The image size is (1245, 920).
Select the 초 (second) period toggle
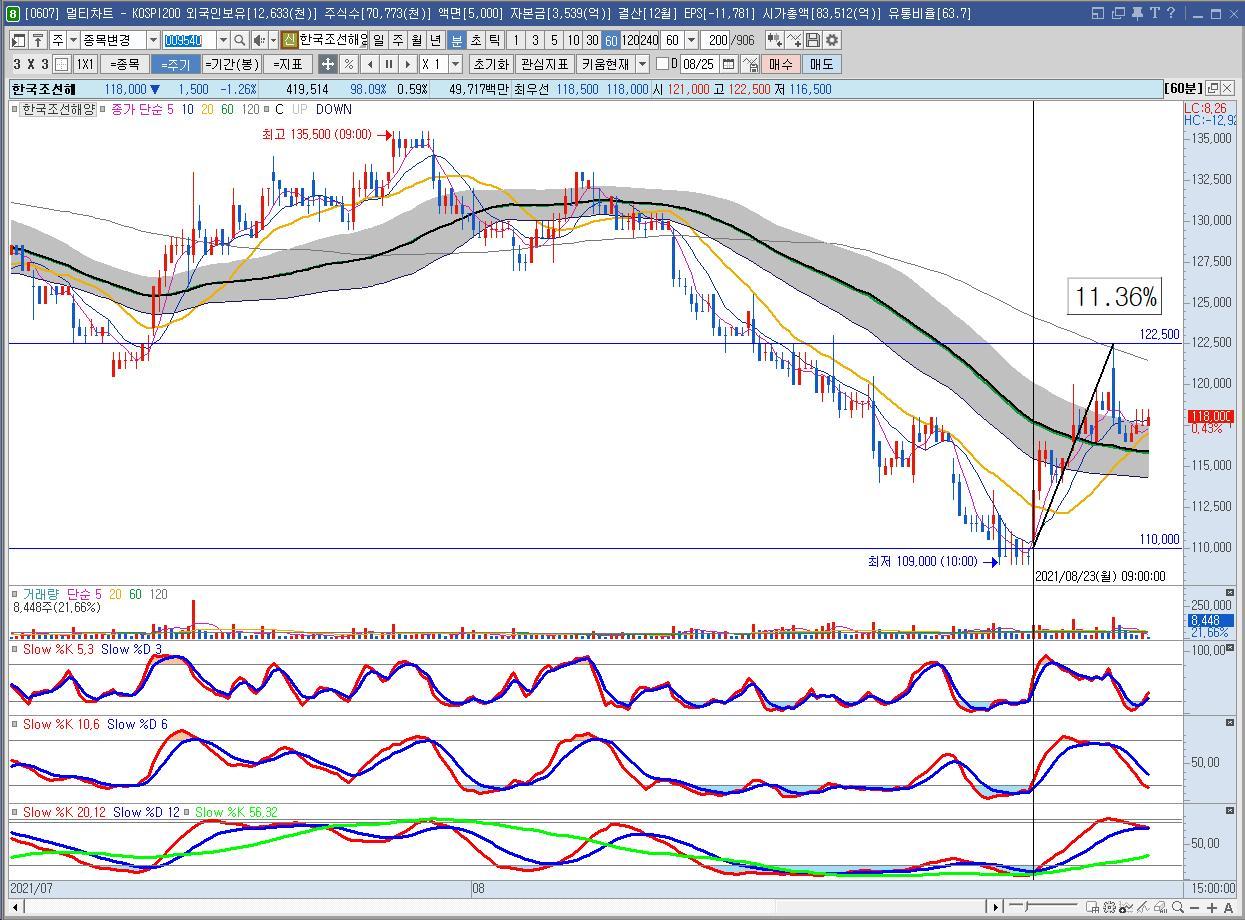tap(476, 40)
